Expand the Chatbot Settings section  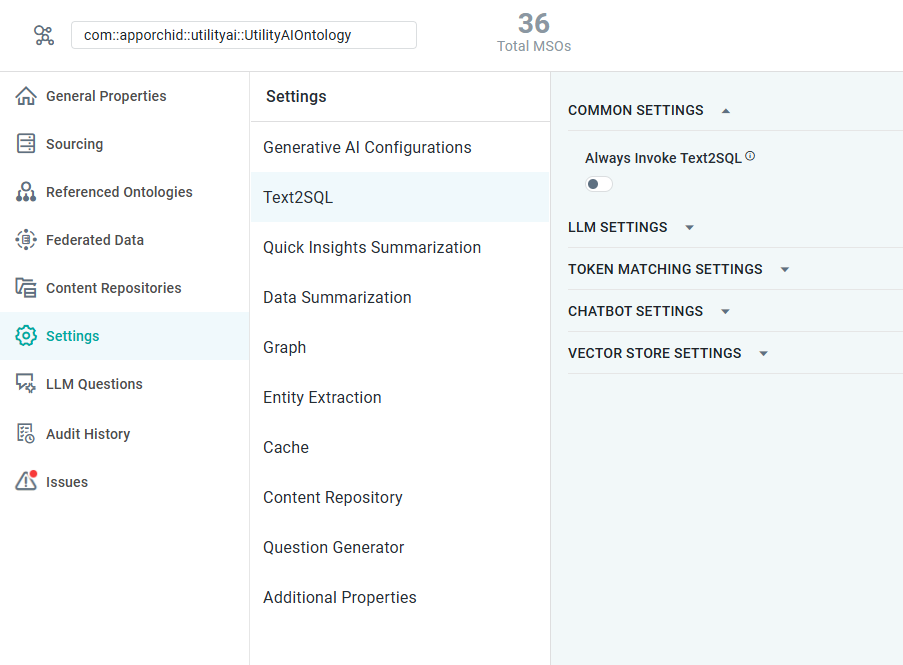click(x=725, y=312)
